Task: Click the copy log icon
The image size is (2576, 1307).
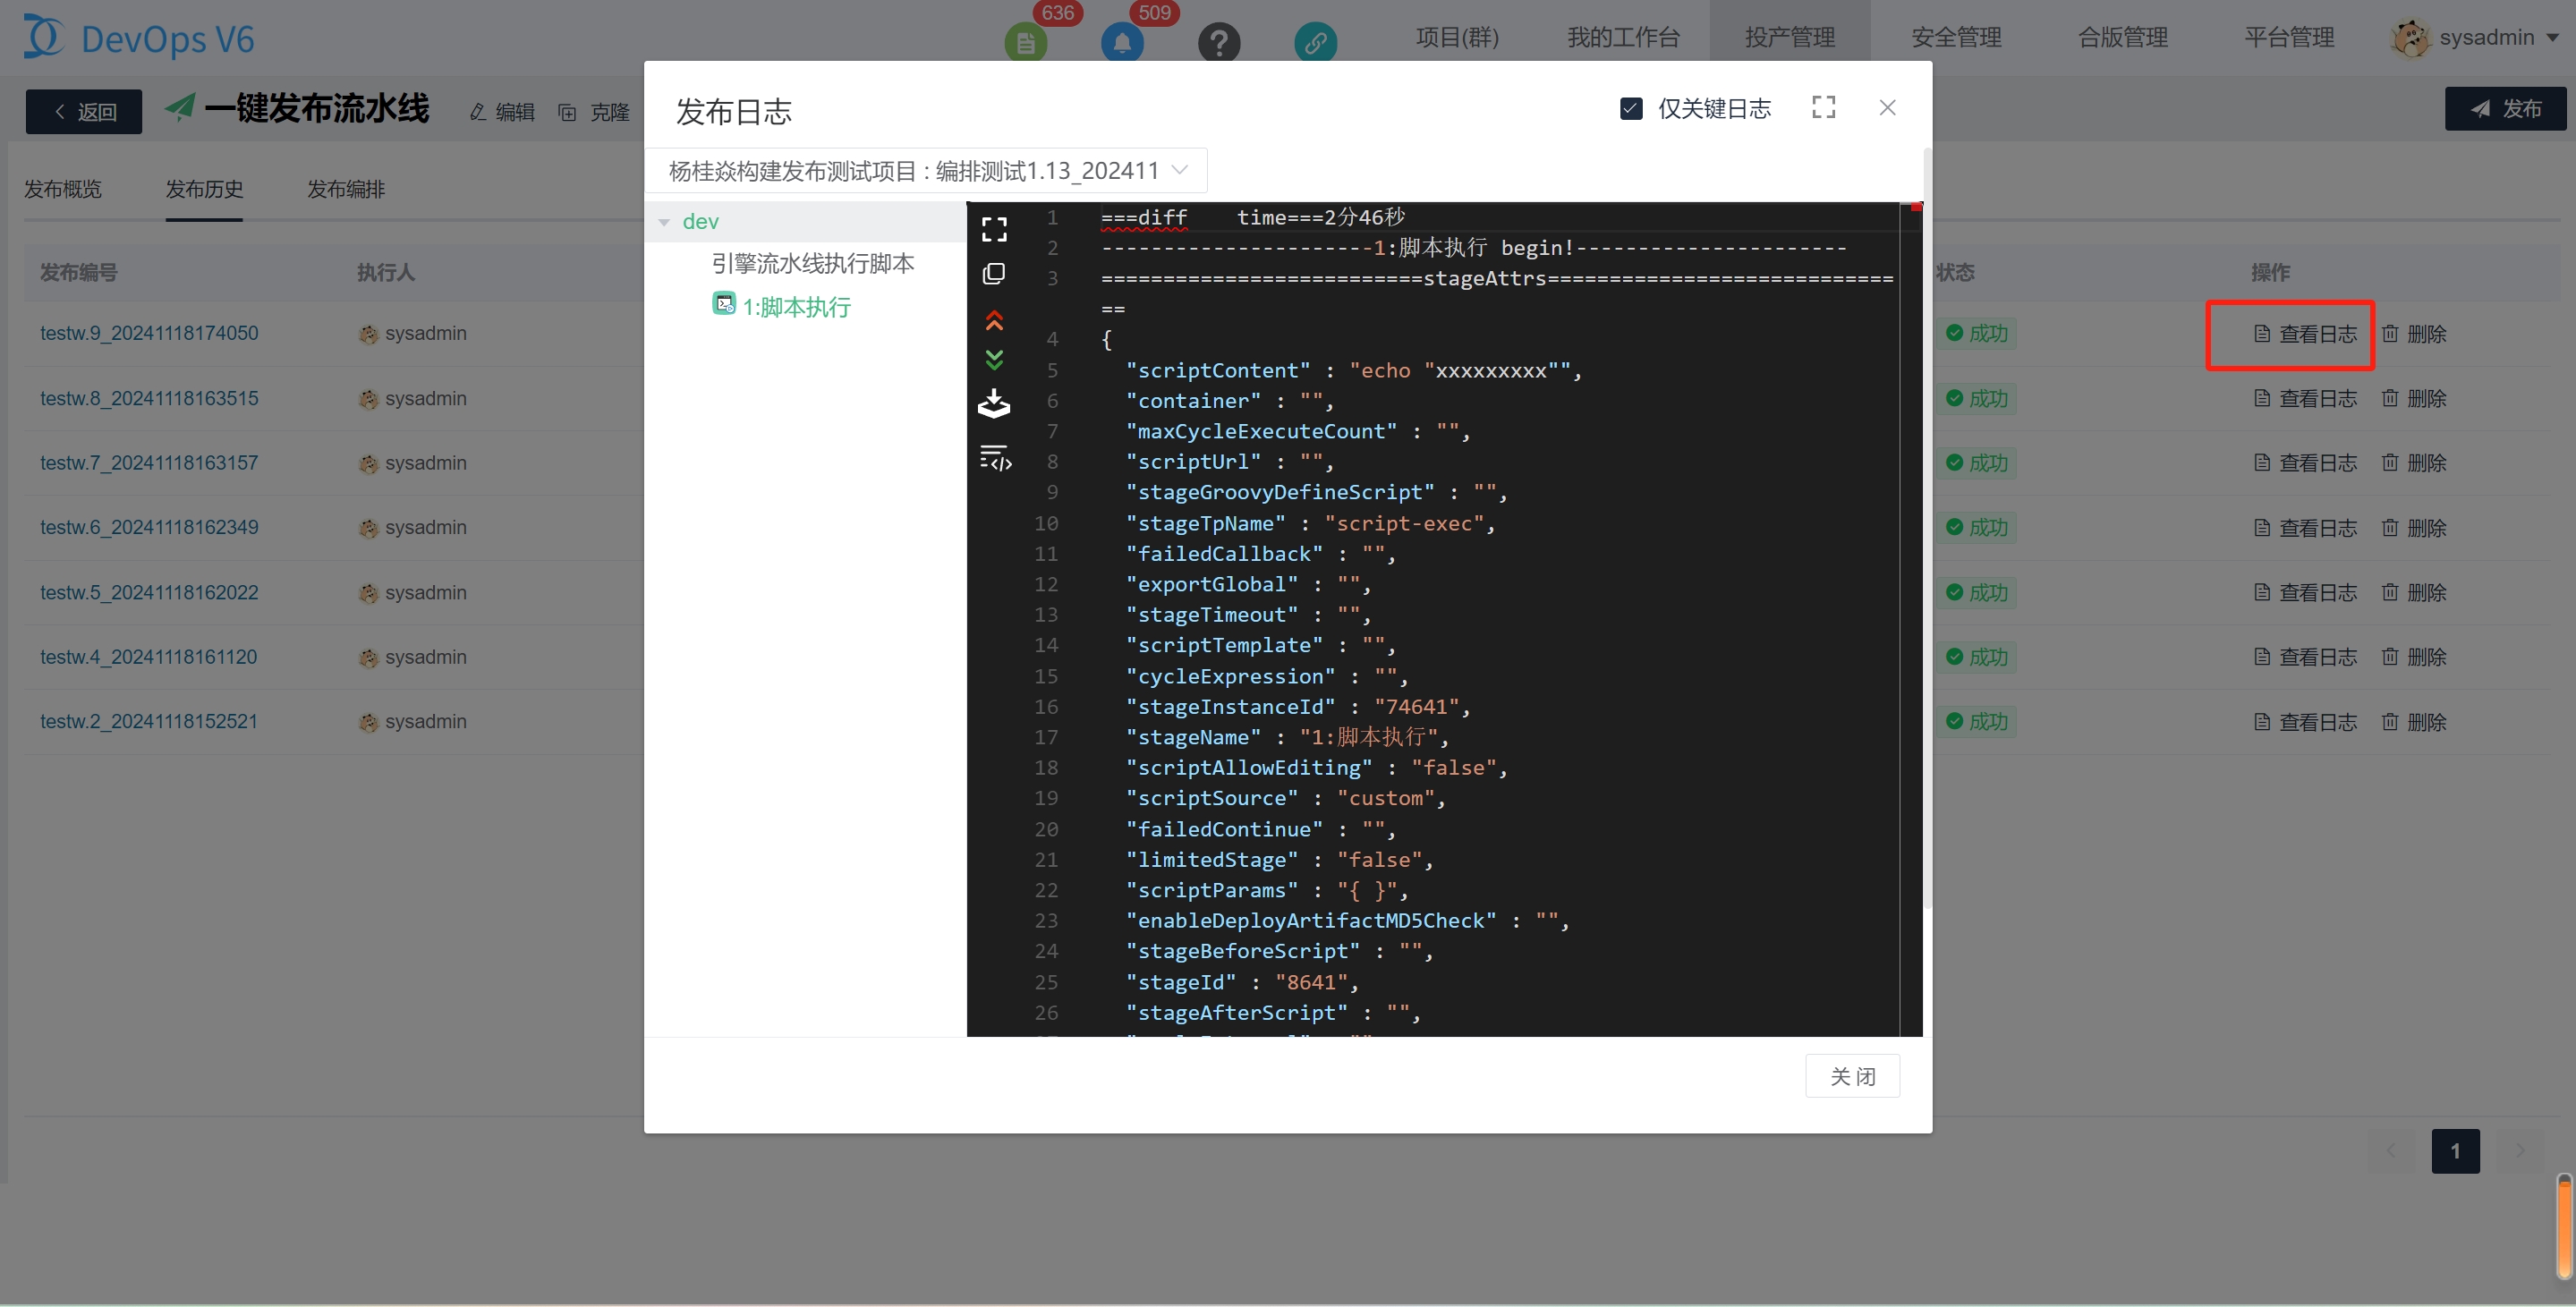Action: point(993,274)
